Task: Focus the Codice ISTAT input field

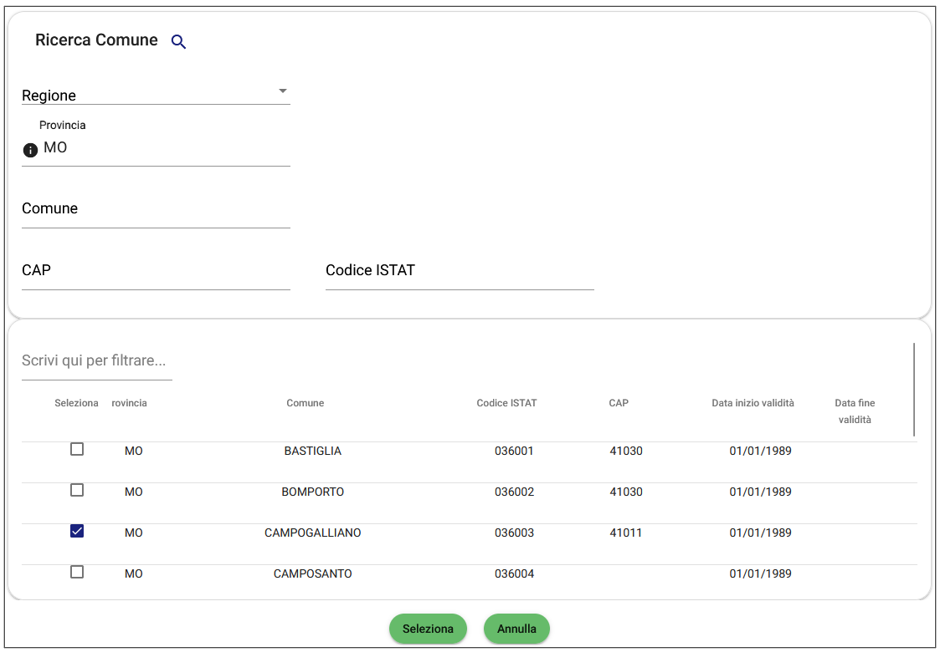Action: tap(459, 271)
